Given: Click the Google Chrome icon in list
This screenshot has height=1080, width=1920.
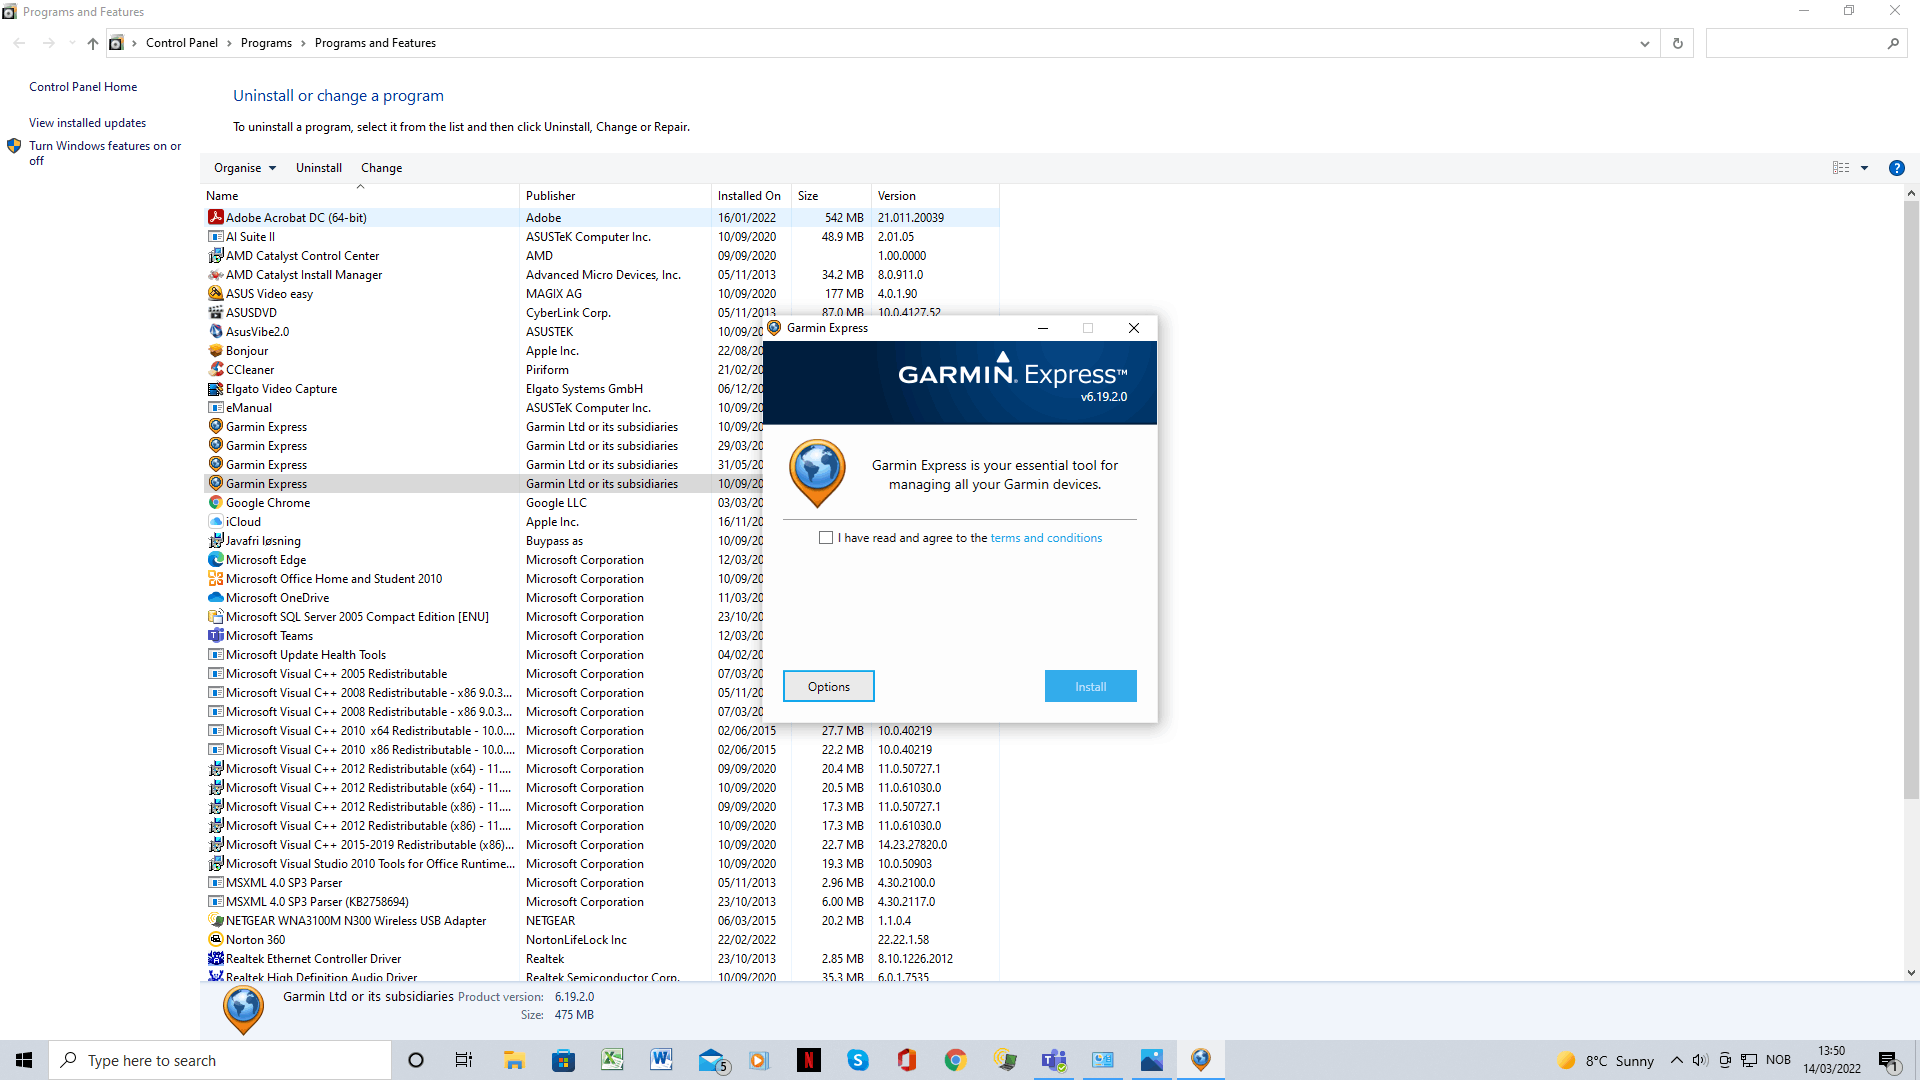Looking at the screenshot, I should tap(215, 502).
